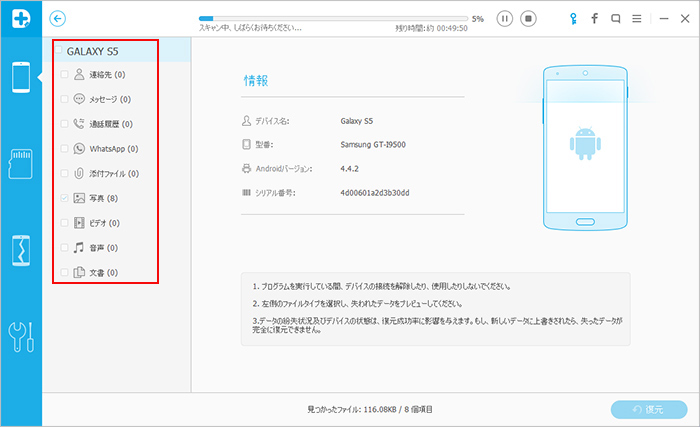Click the call history phone icon
Viewport: 700px width, 427px height.
click(x=79, y=124)
